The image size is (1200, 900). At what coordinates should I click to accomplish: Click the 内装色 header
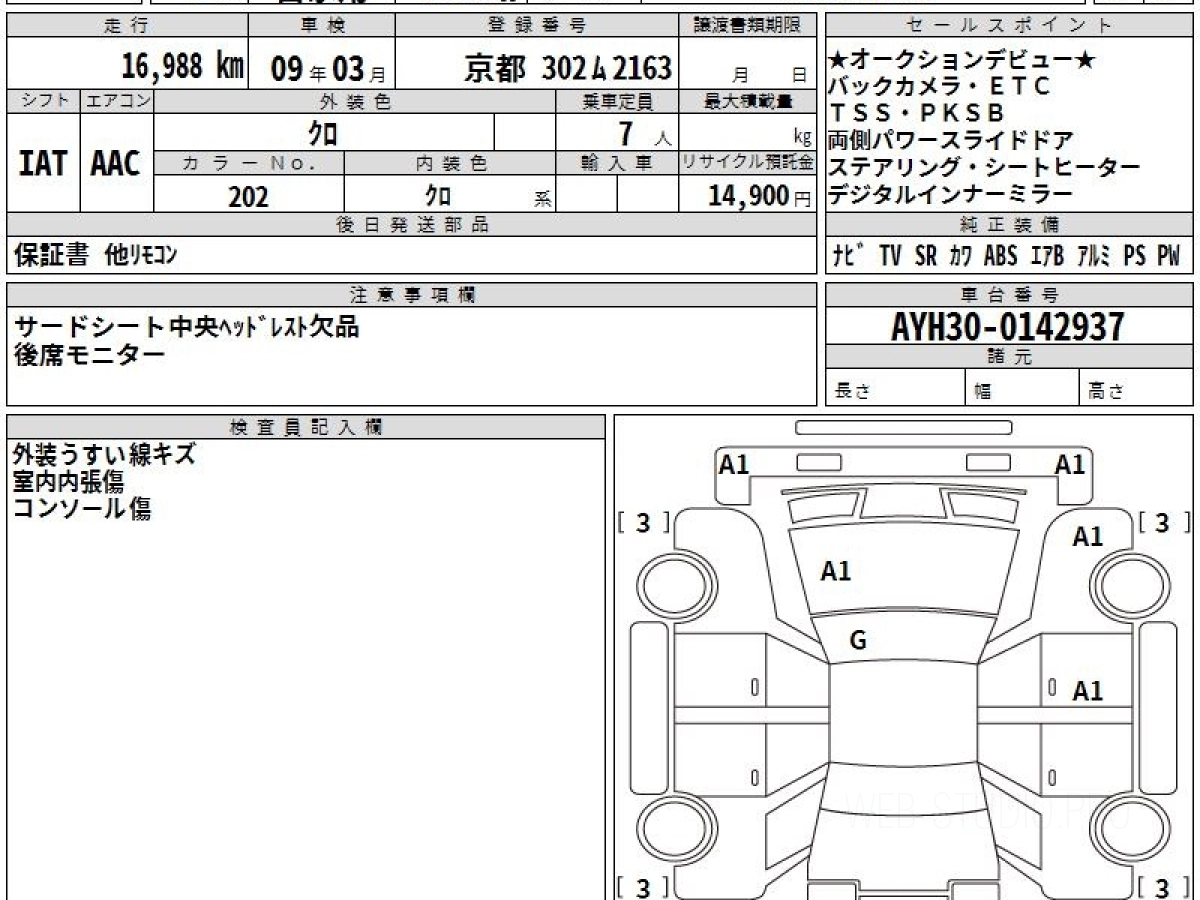[x=450, y=163]
